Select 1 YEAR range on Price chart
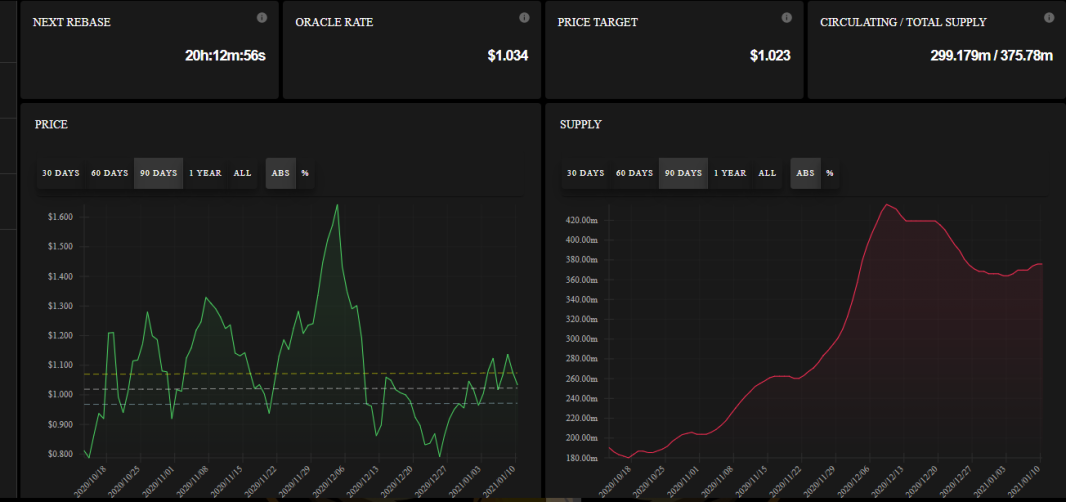The image size is (1066, 502). (205, 173)
